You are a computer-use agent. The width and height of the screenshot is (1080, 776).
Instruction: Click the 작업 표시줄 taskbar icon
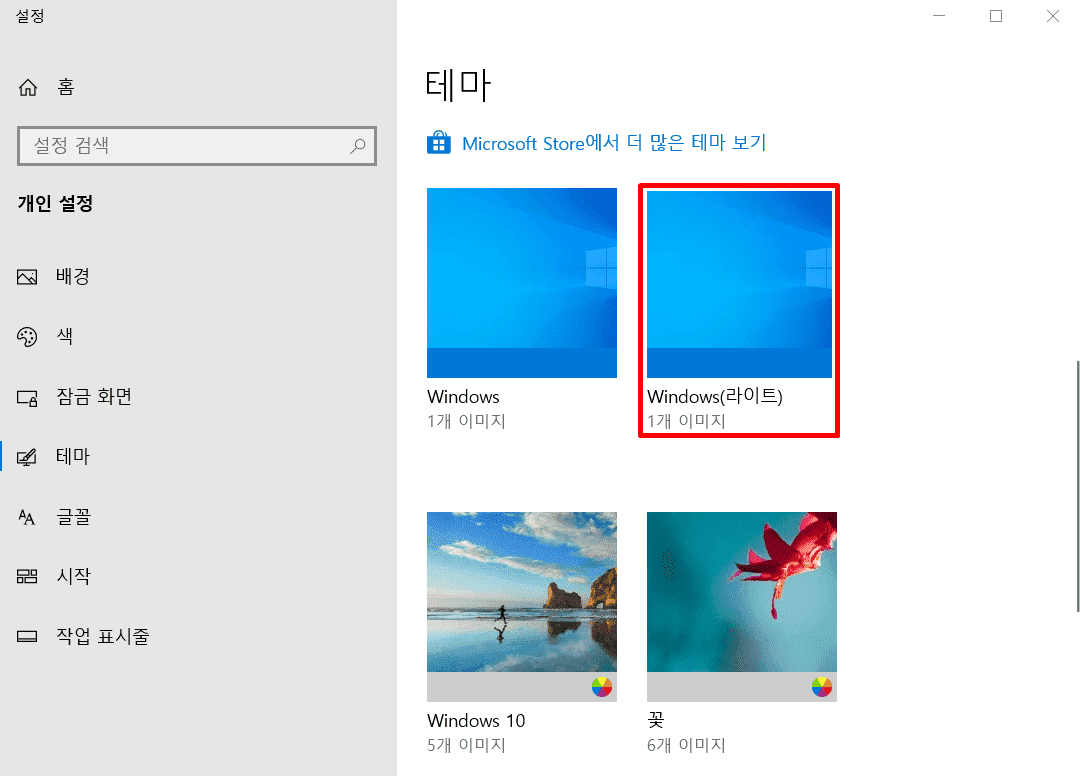pyautogui.click(x=27, y=636)
